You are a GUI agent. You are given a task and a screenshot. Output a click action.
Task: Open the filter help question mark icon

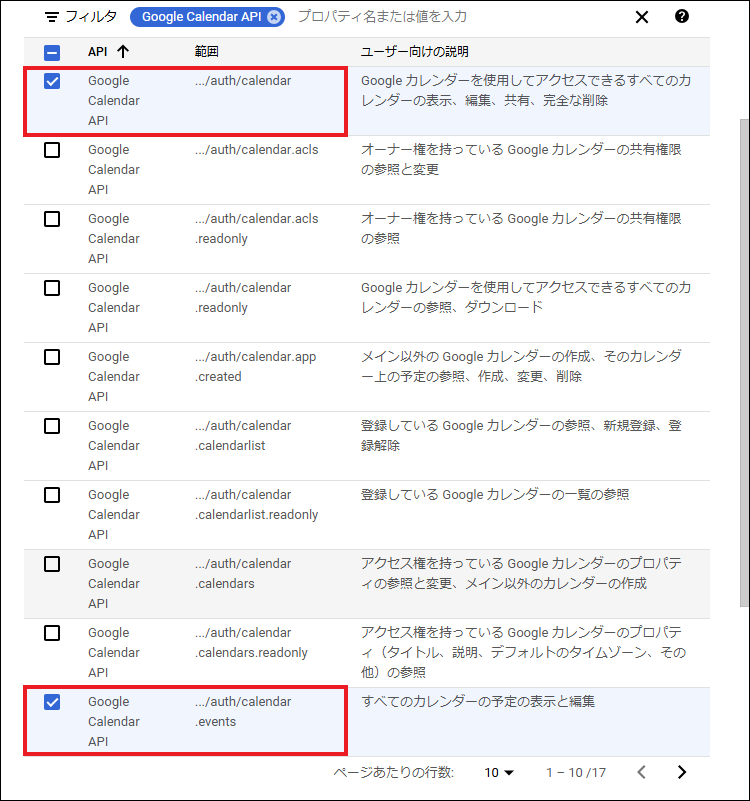(682, 16)
